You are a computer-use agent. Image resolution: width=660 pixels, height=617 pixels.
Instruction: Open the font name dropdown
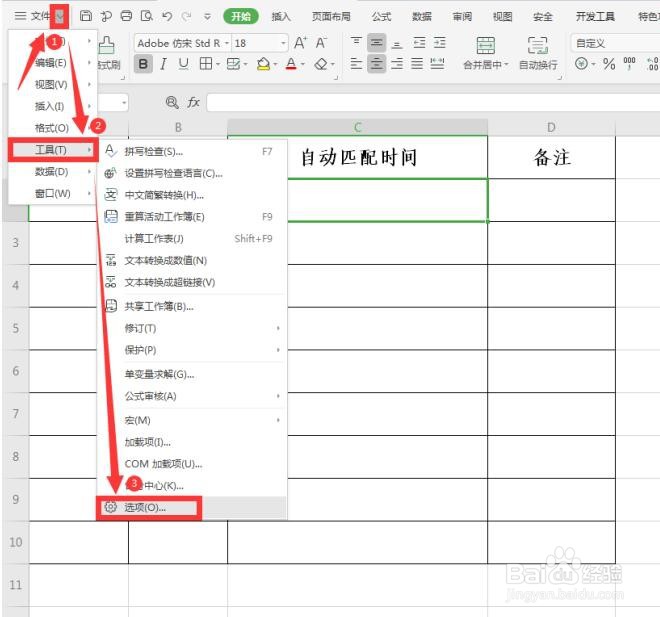tap(227, 43)
